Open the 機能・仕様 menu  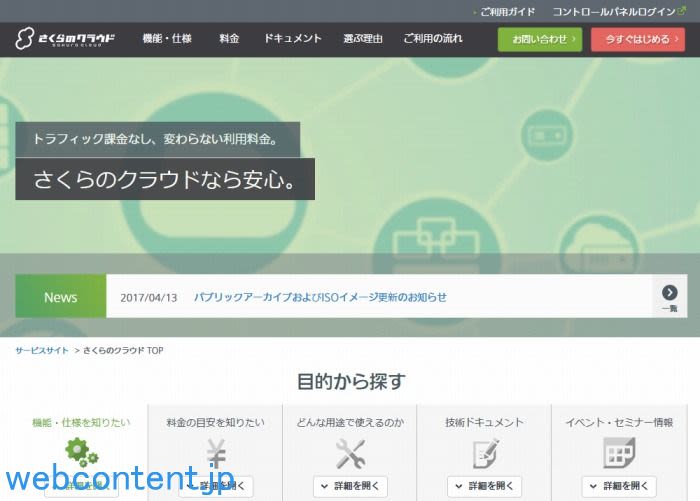tap(166, 39)
